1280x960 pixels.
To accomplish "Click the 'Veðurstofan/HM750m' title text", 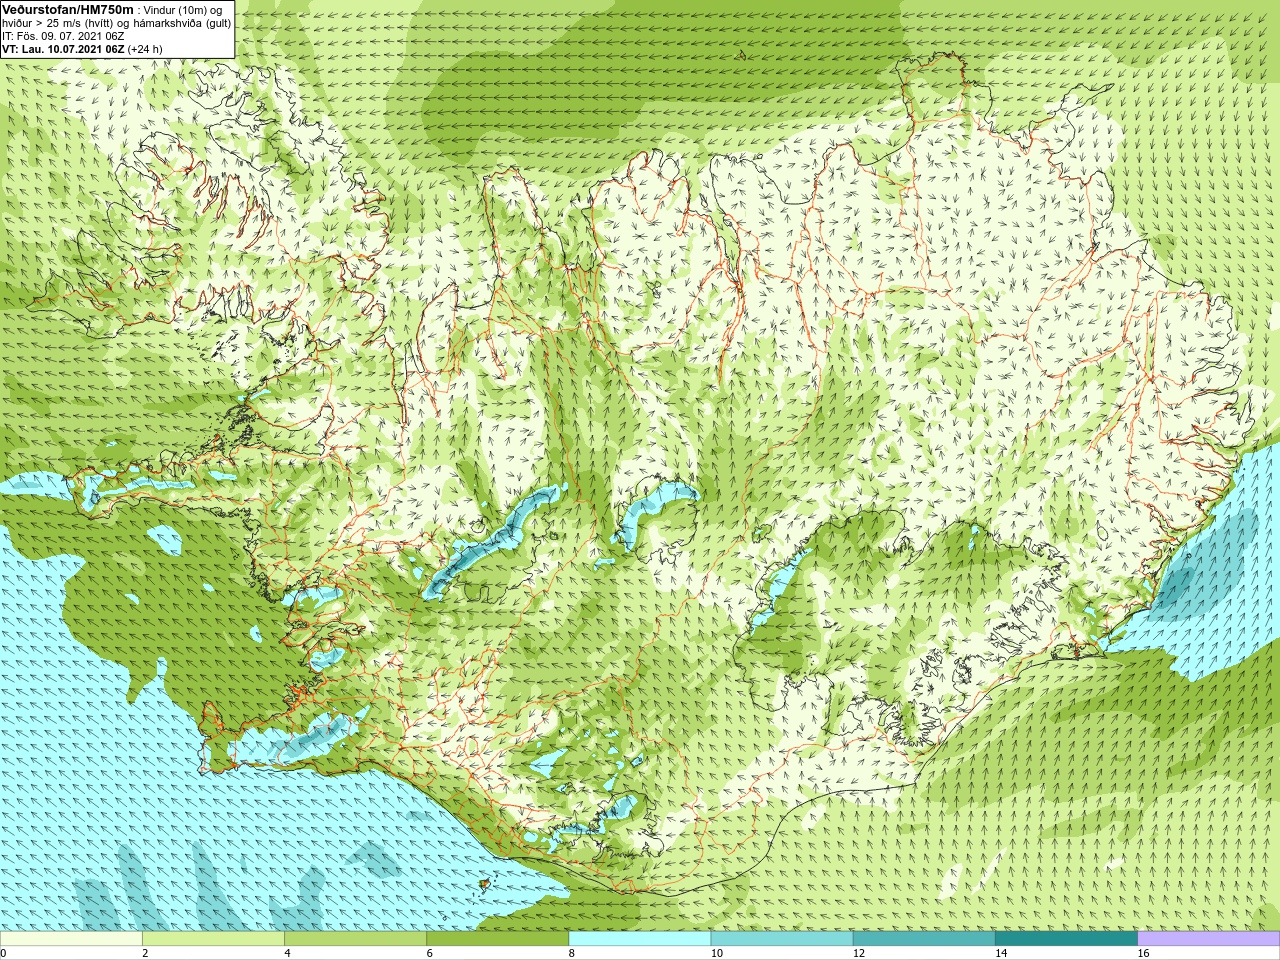I will coord(68,9).
